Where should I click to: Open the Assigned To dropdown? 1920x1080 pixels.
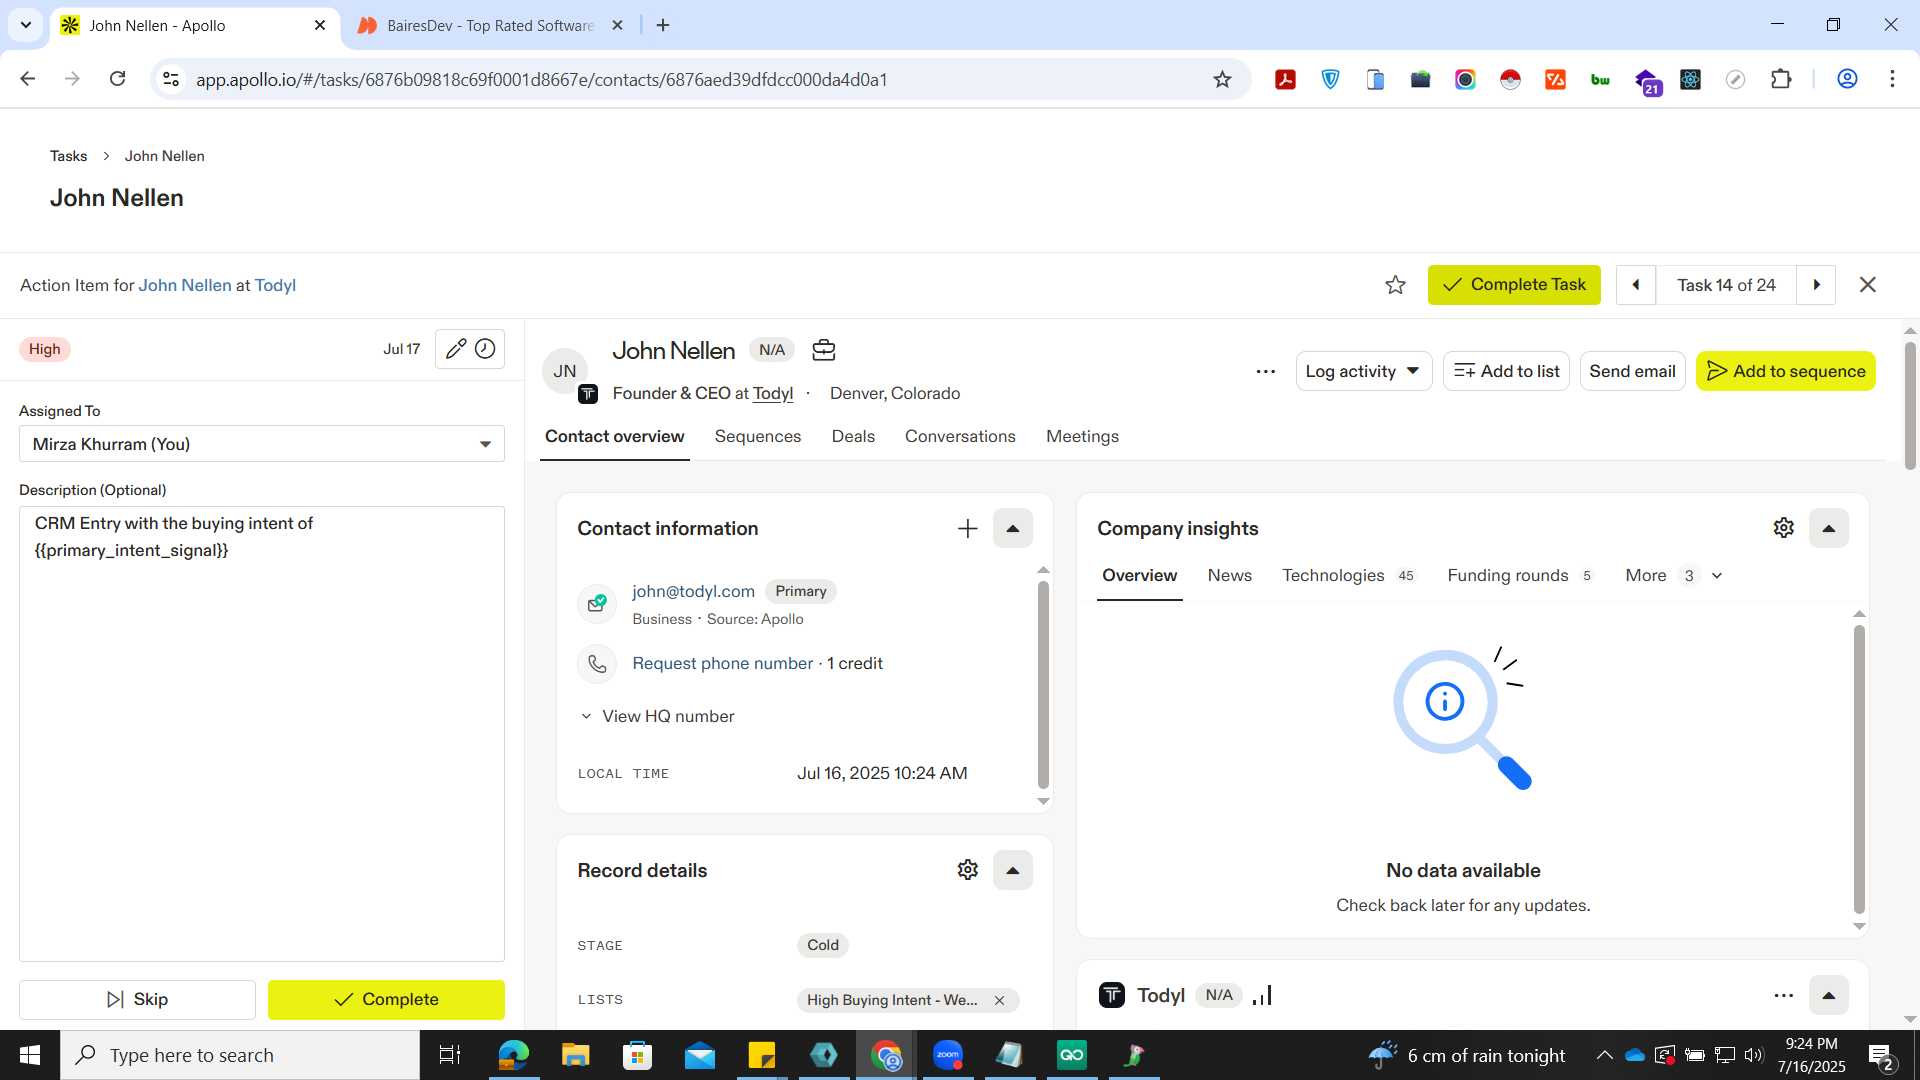[261, 444]
